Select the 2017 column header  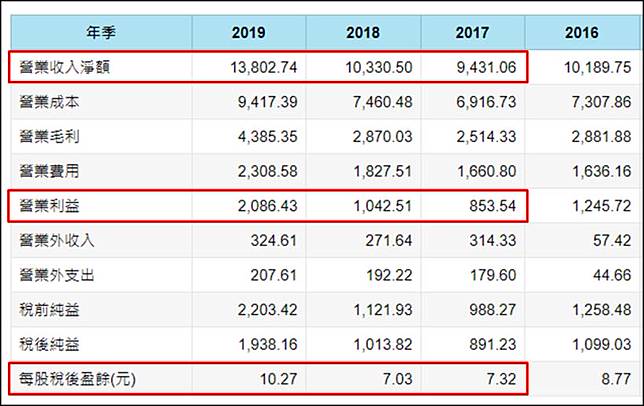[471, 32]
